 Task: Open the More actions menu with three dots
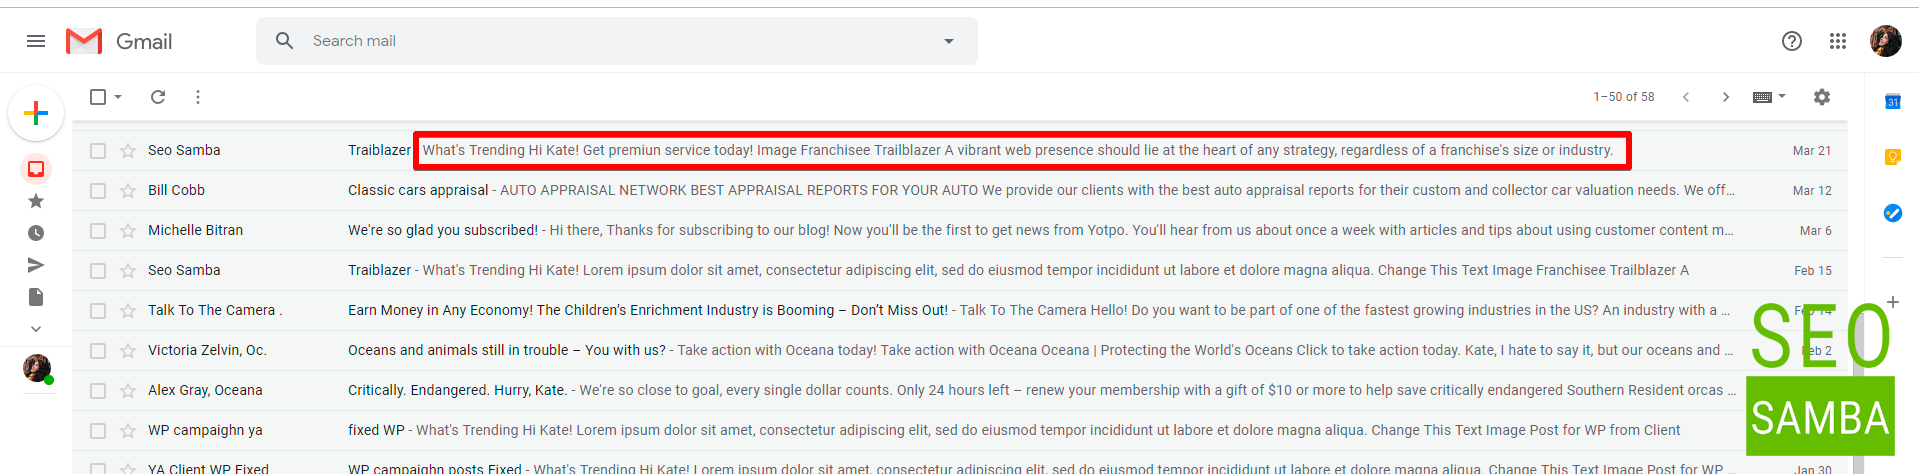[198, 97]
